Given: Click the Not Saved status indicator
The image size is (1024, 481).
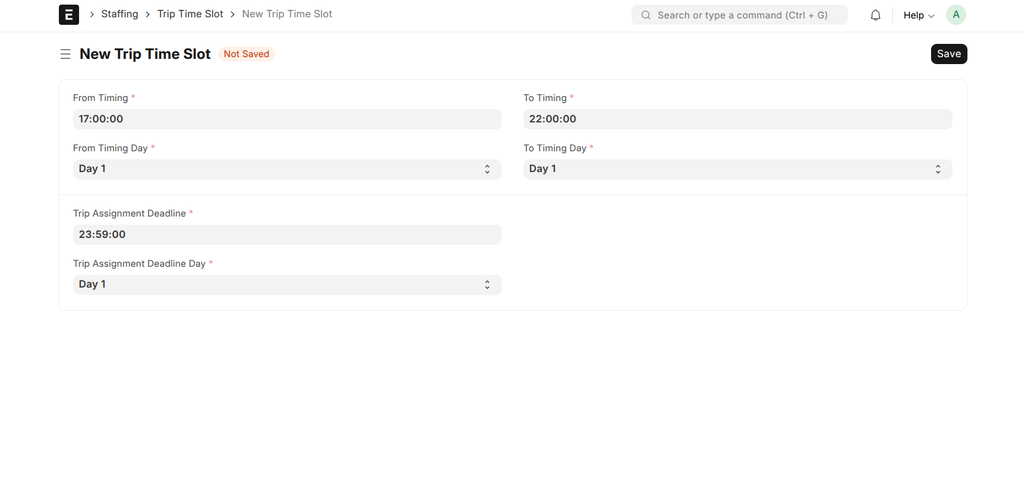Looking at the screenshot, I should pyautogui.click(x=246, y=54).
